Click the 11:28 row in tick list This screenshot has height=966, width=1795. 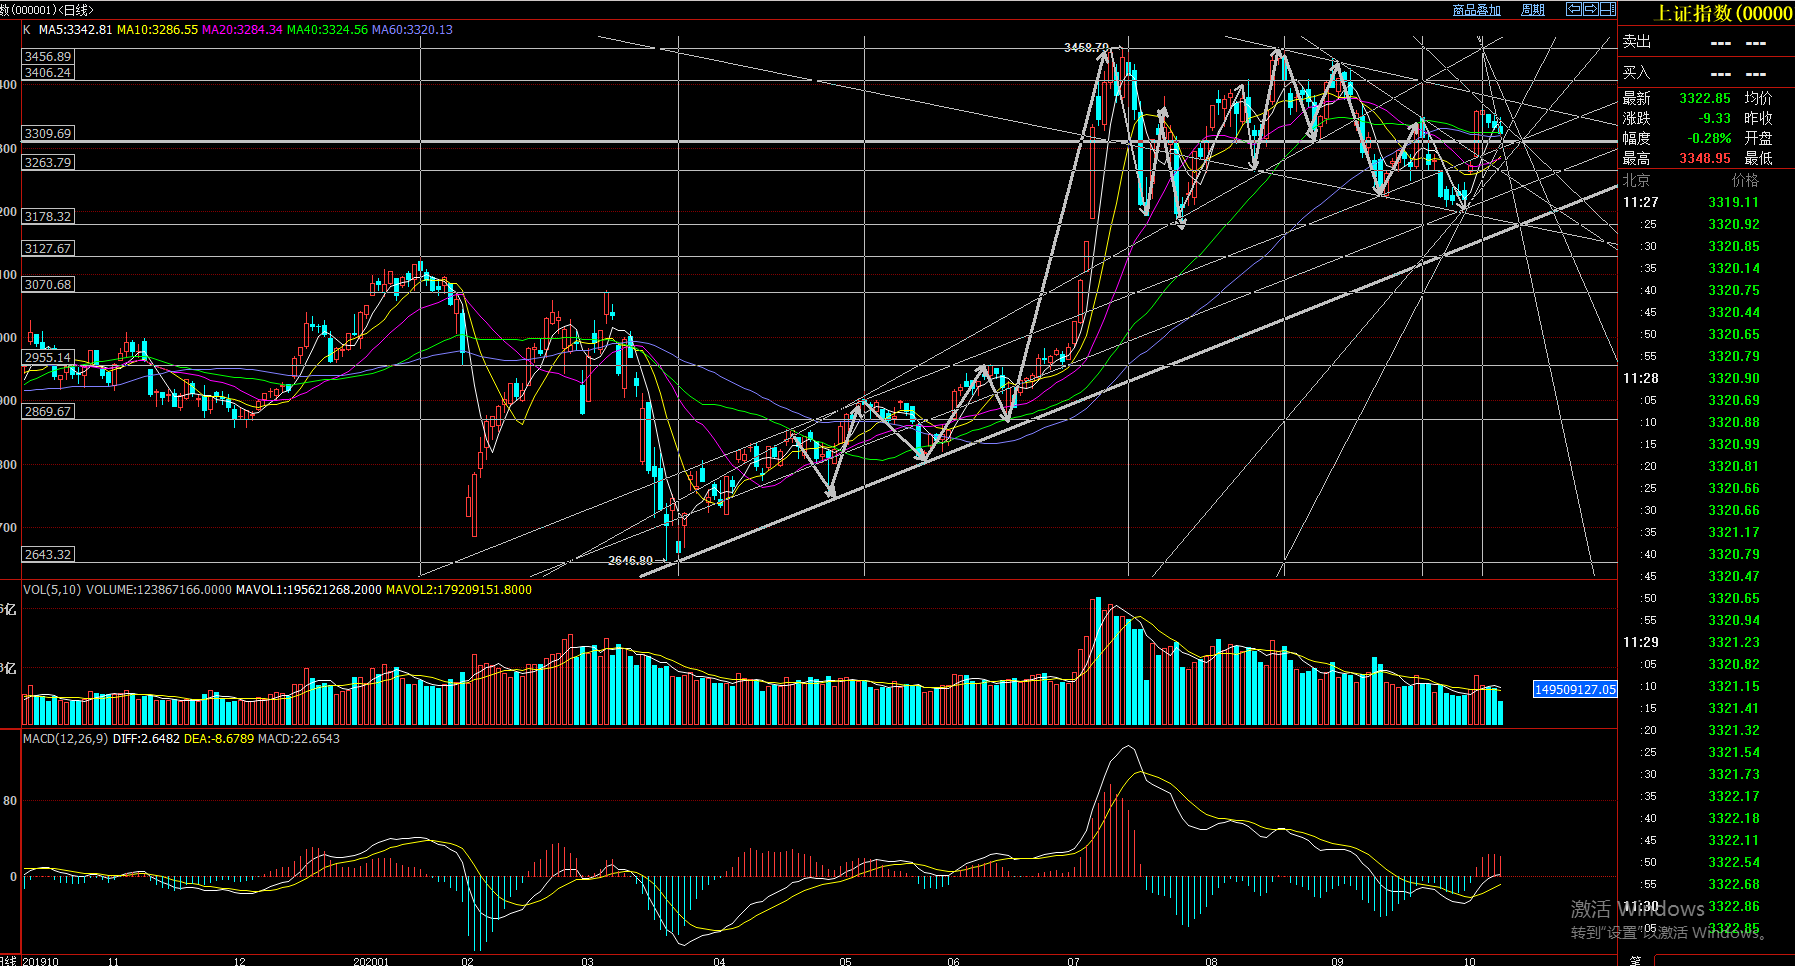[x=1640, y=378]
